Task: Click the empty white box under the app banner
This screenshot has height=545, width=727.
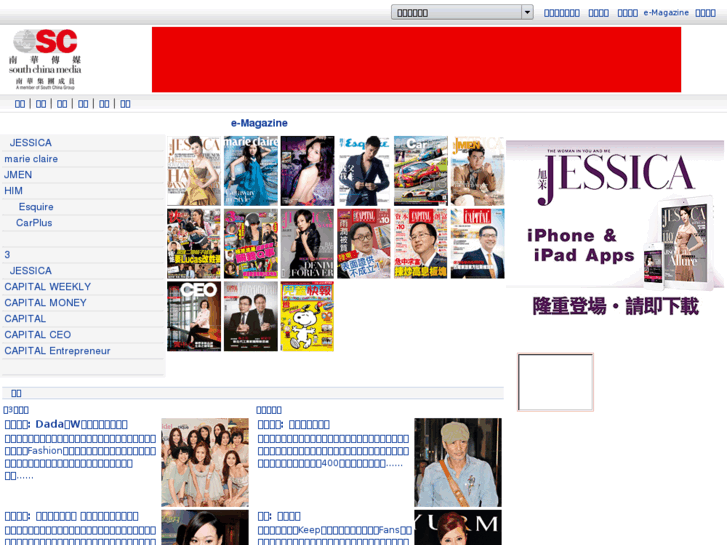Action: tap(555, 382)
